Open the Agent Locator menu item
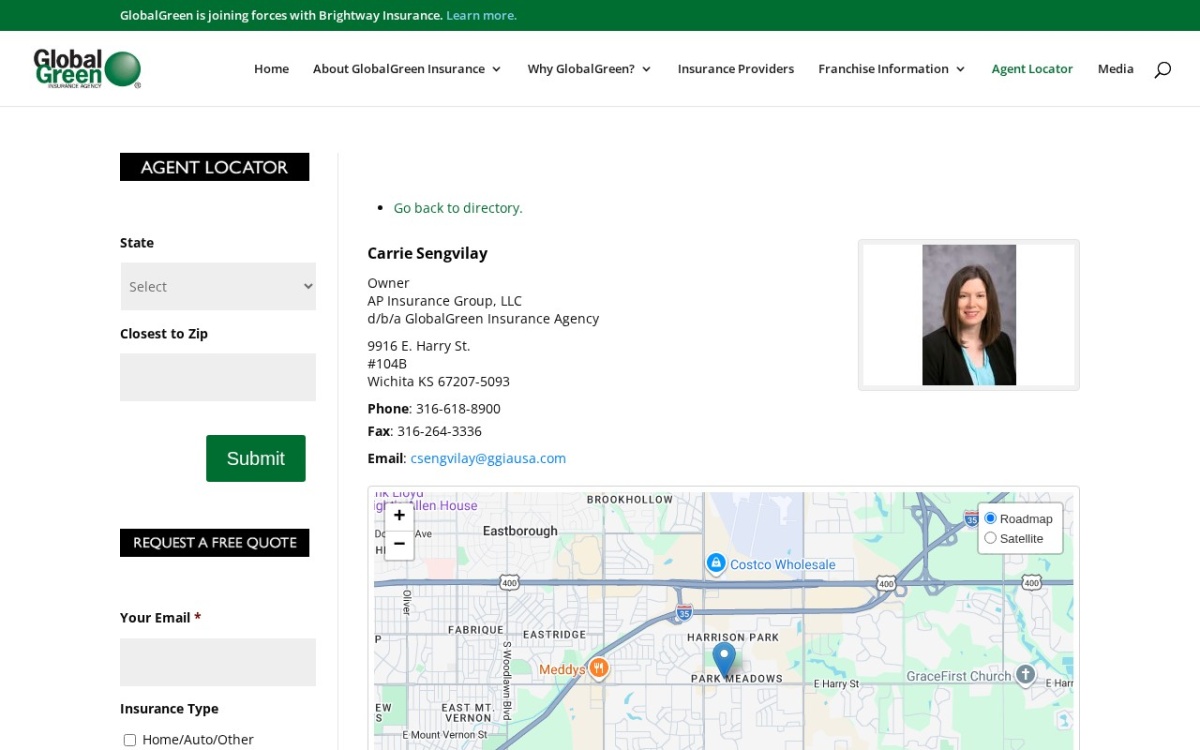The image size is (1200, 750). (1032, 69)
